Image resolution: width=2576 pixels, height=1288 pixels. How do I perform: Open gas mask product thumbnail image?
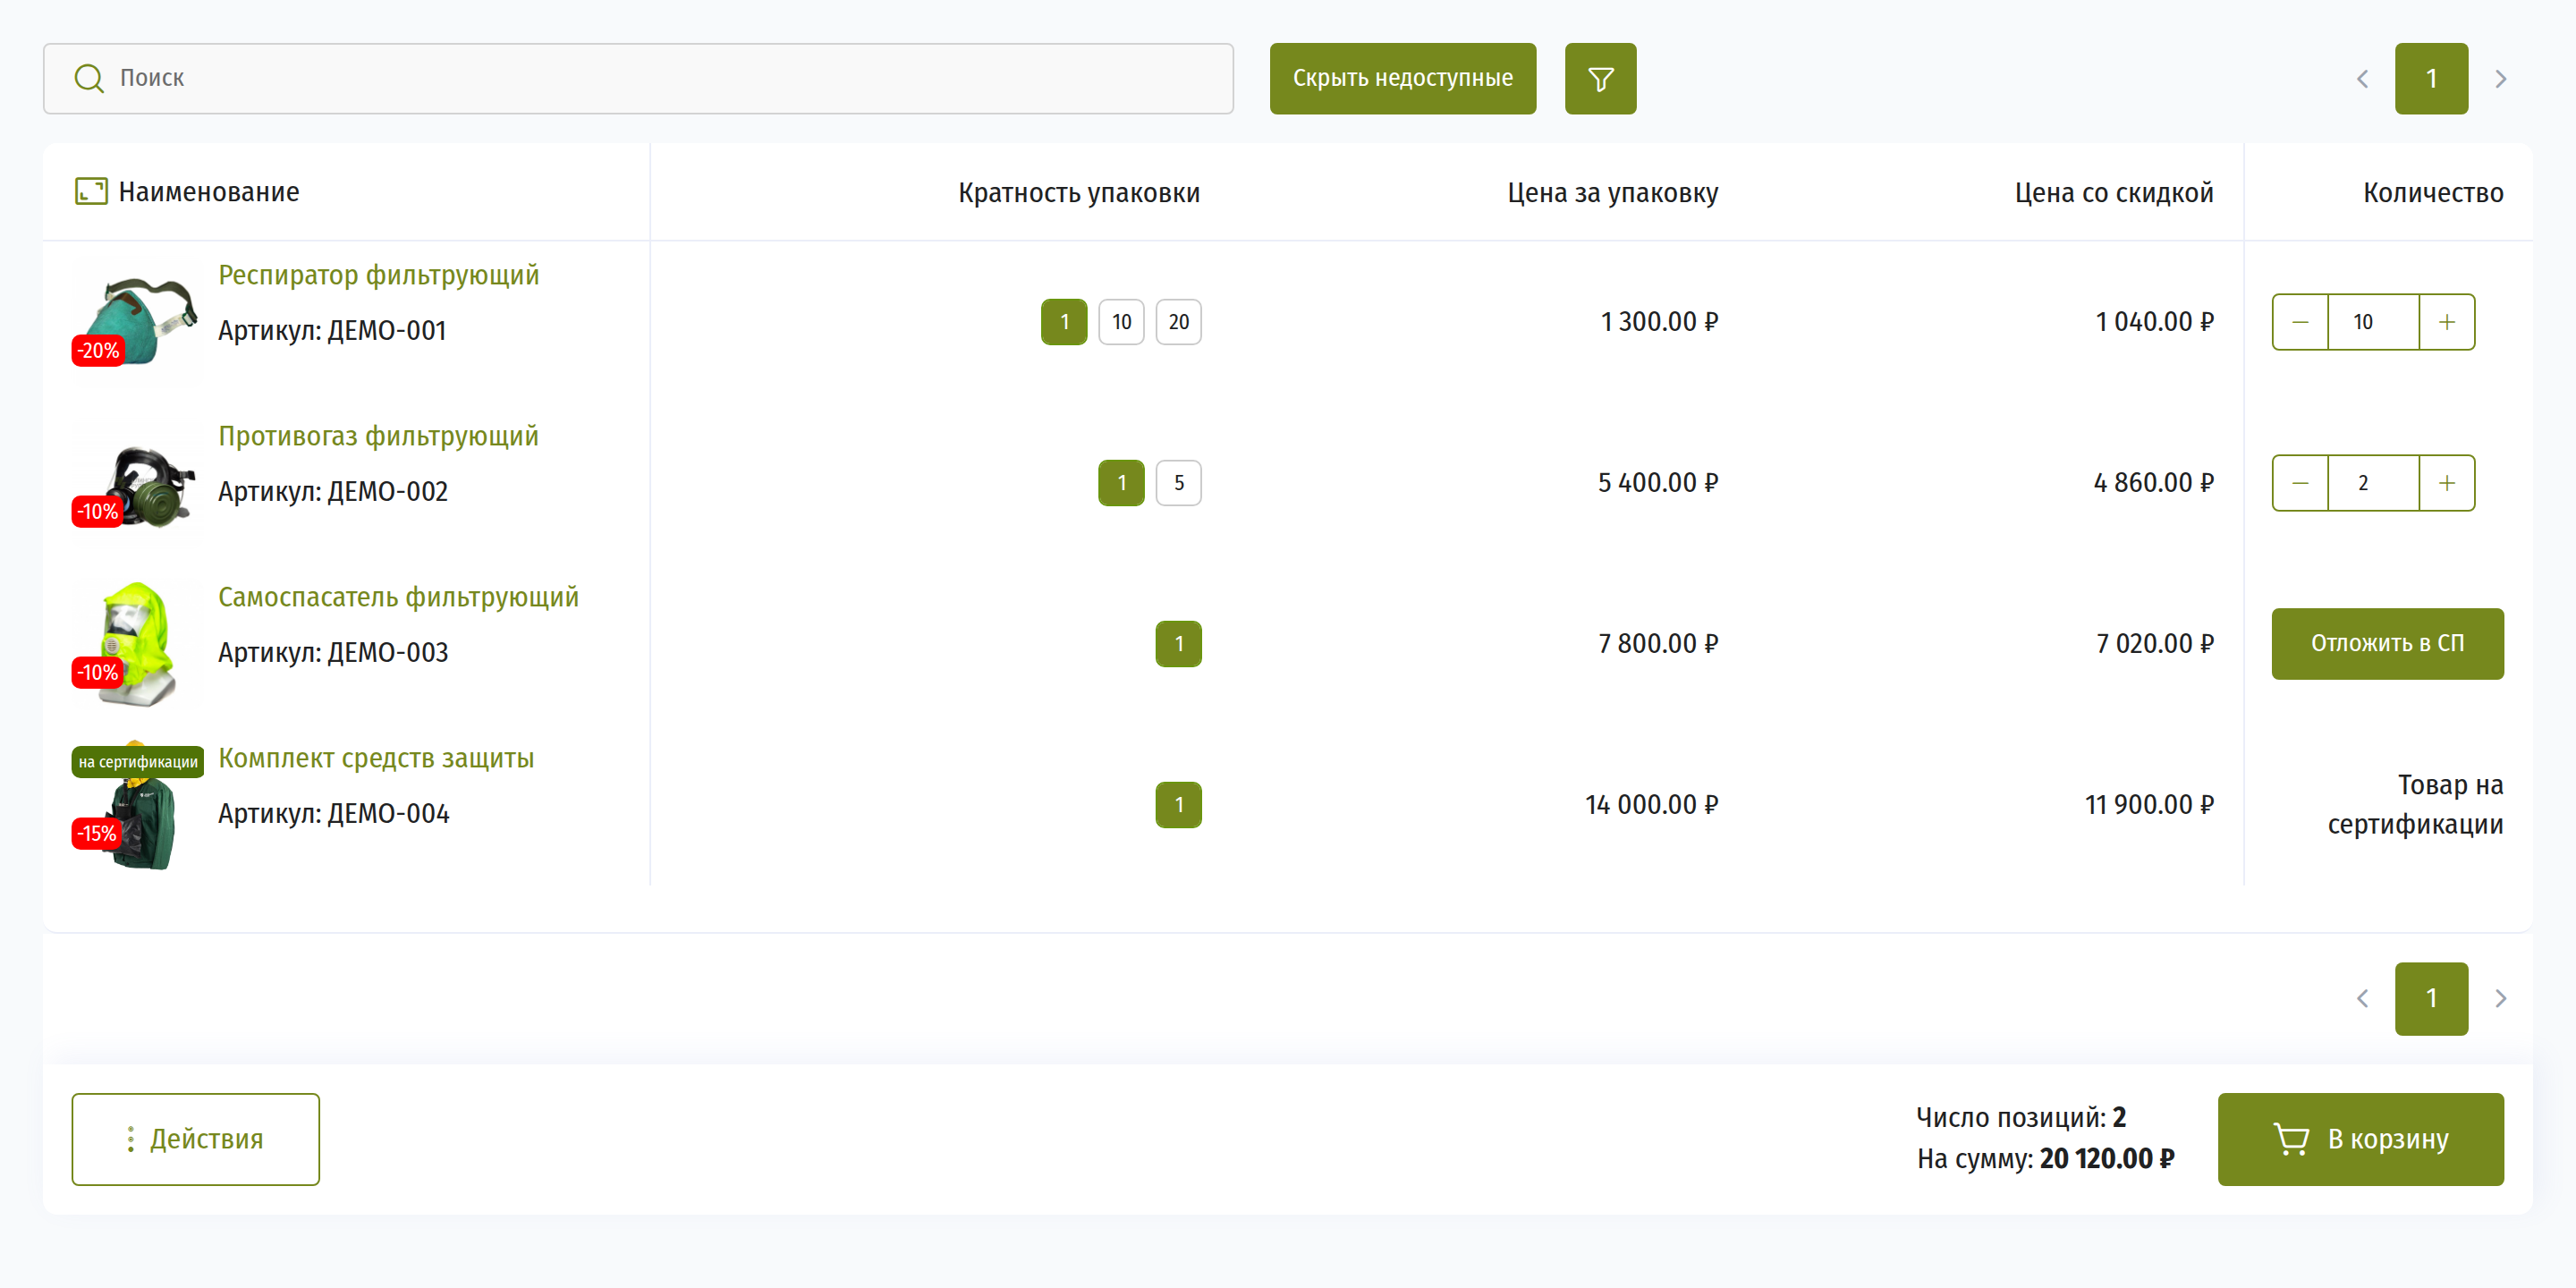coord(137,483)
